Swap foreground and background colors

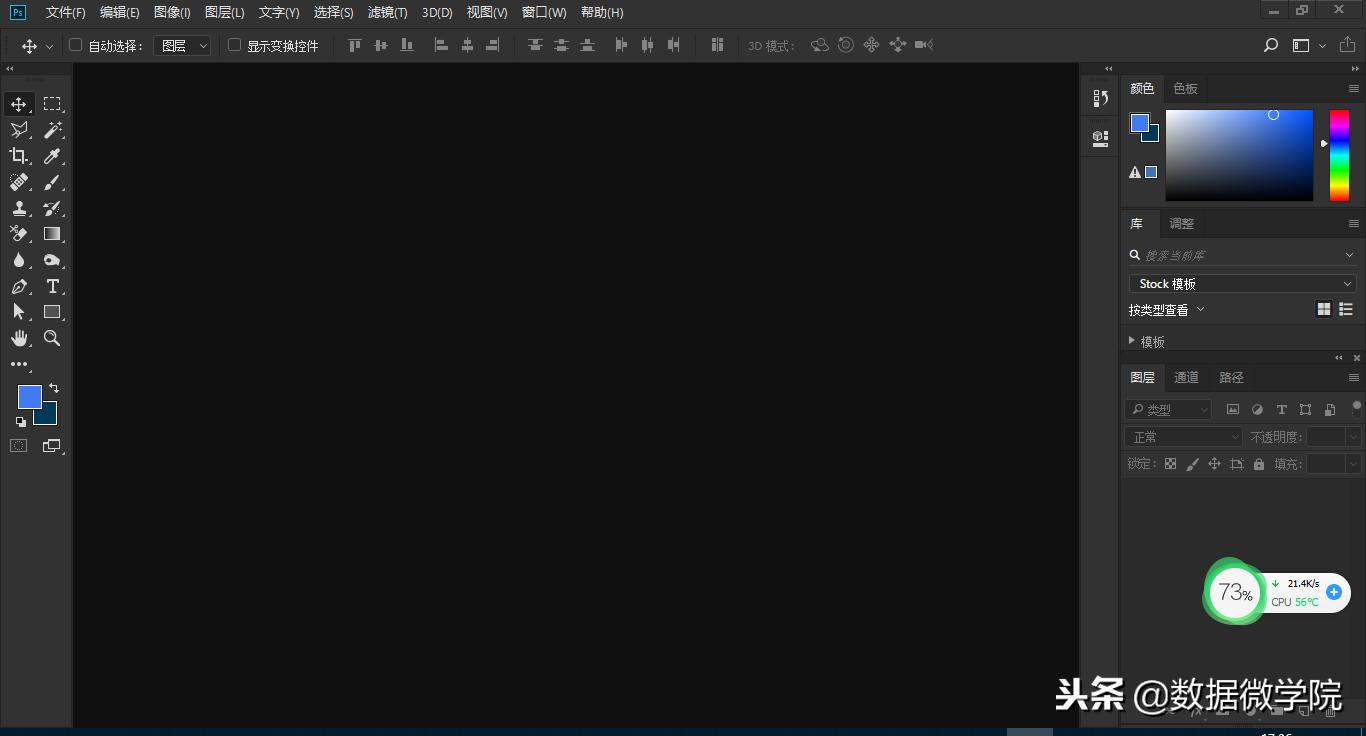coord(54,388)
